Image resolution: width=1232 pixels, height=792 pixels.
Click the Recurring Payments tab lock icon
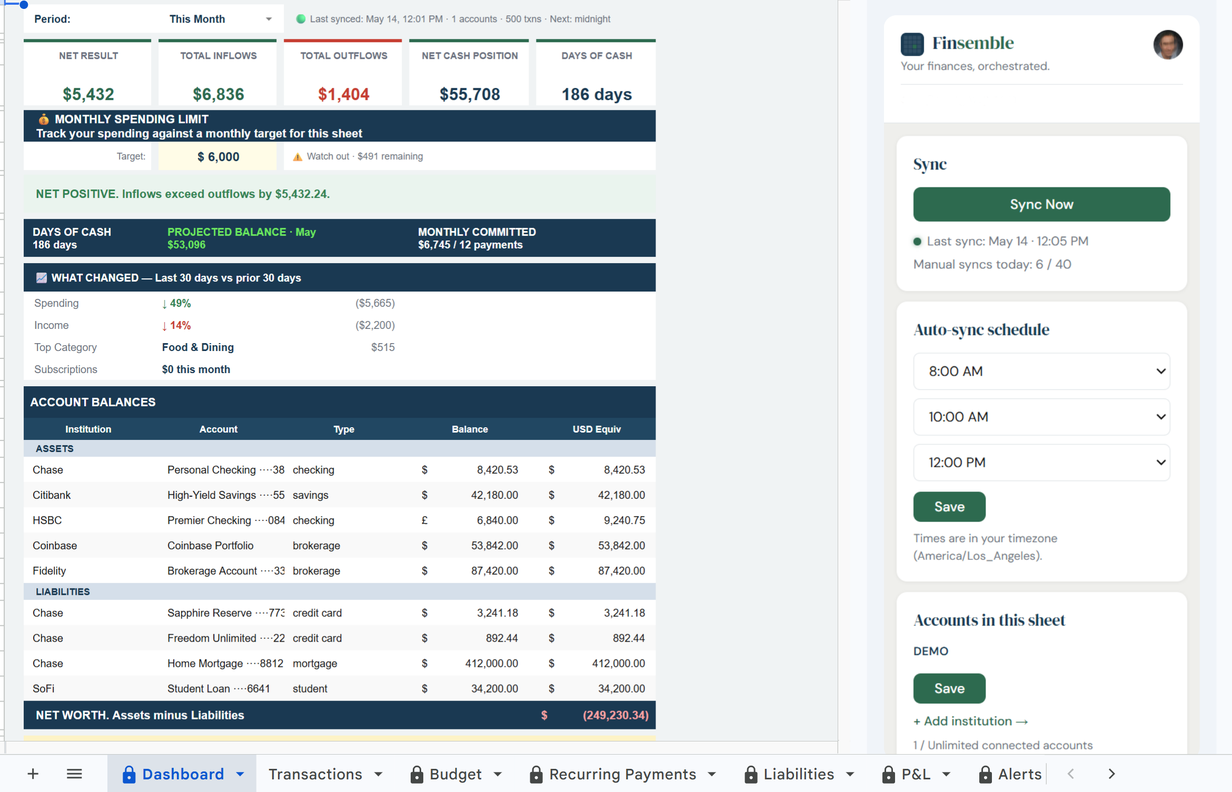536,774
